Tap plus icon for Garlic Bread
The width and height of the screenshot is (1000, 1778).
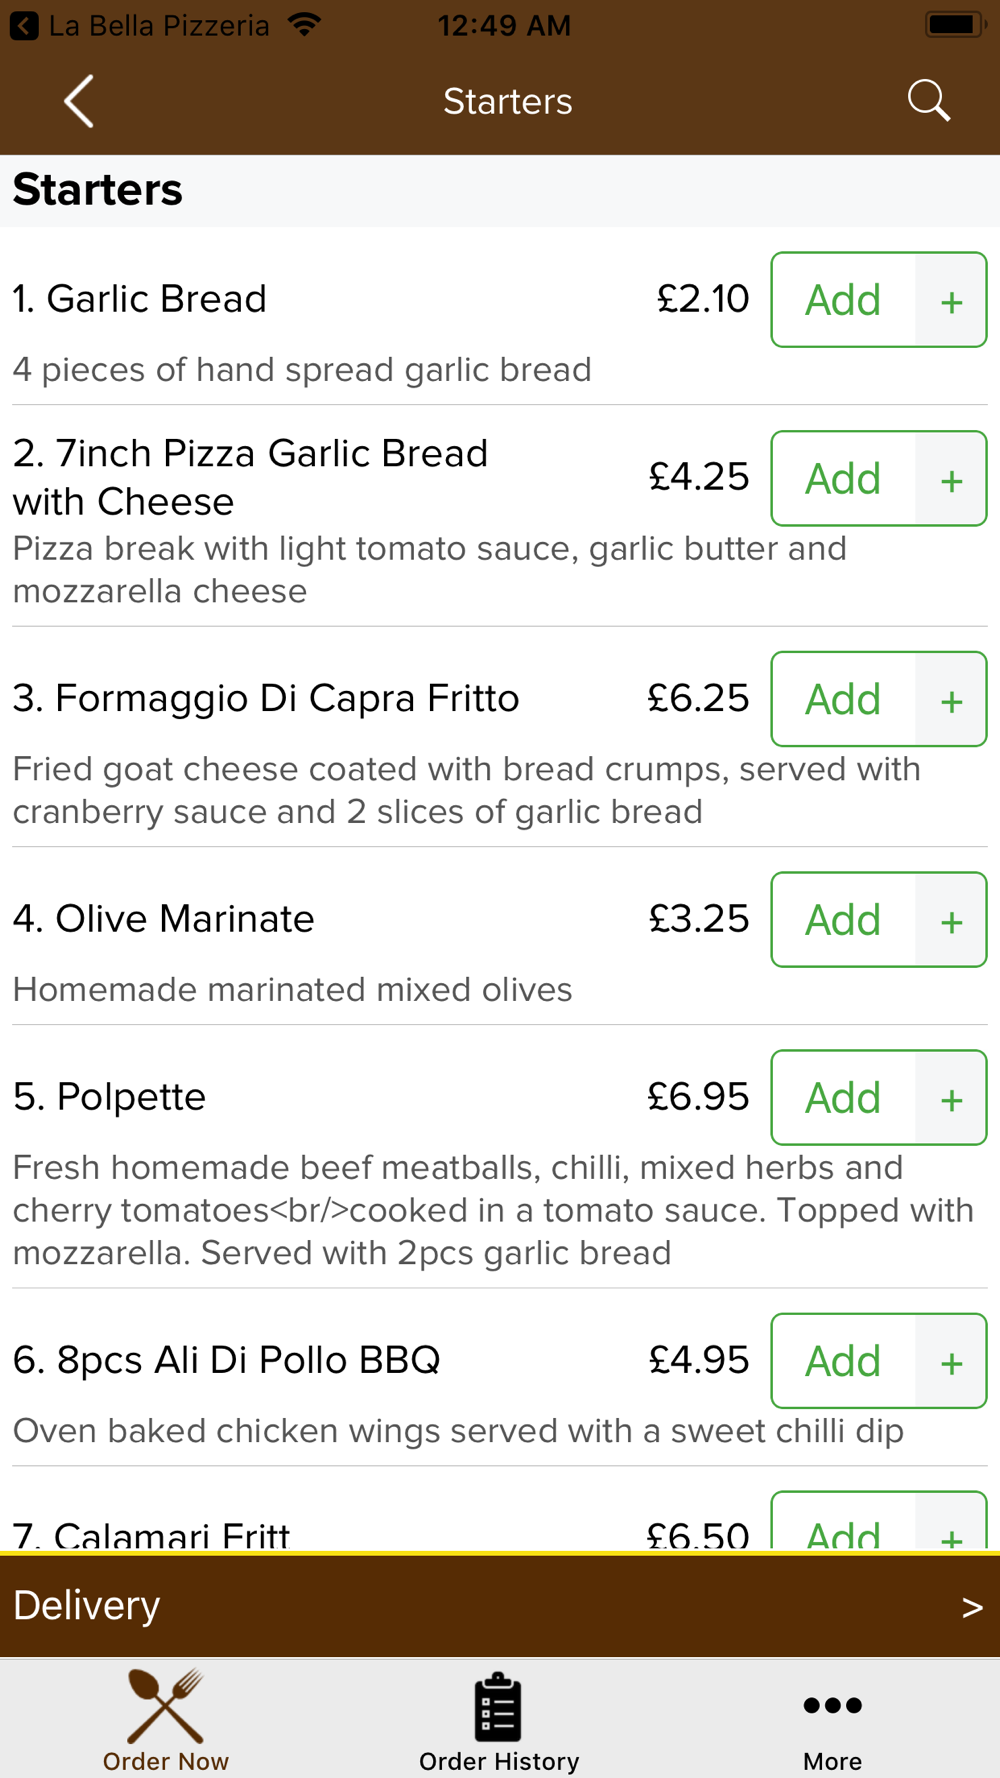(x=951, y=300)
